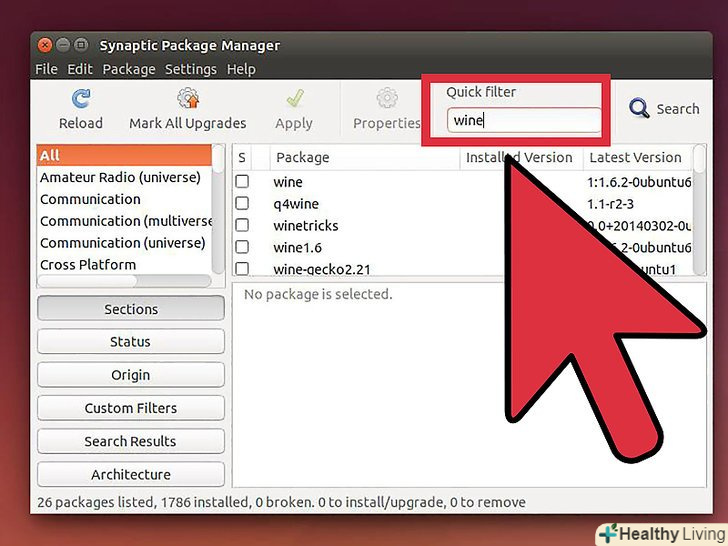Click the sections list horizontal scrollbar
Screen dimensions: 728x546
pos(124,281)
